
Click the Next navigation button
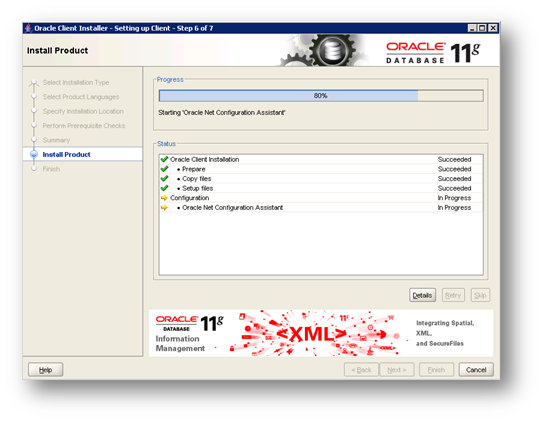click(397, 370)
